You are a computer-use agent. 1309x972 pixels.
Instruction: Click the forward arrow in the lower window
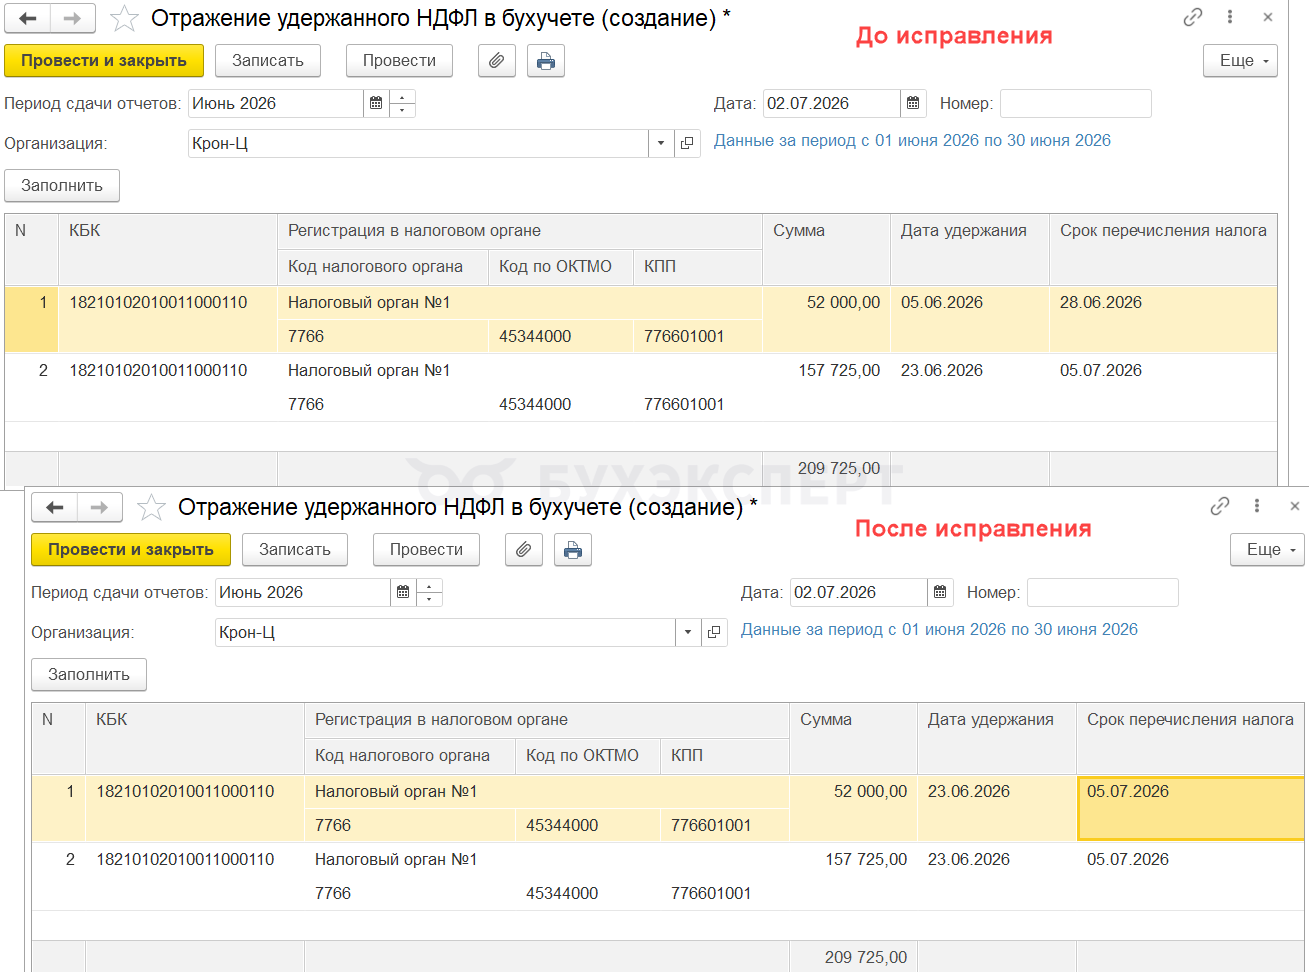[100, 508]
